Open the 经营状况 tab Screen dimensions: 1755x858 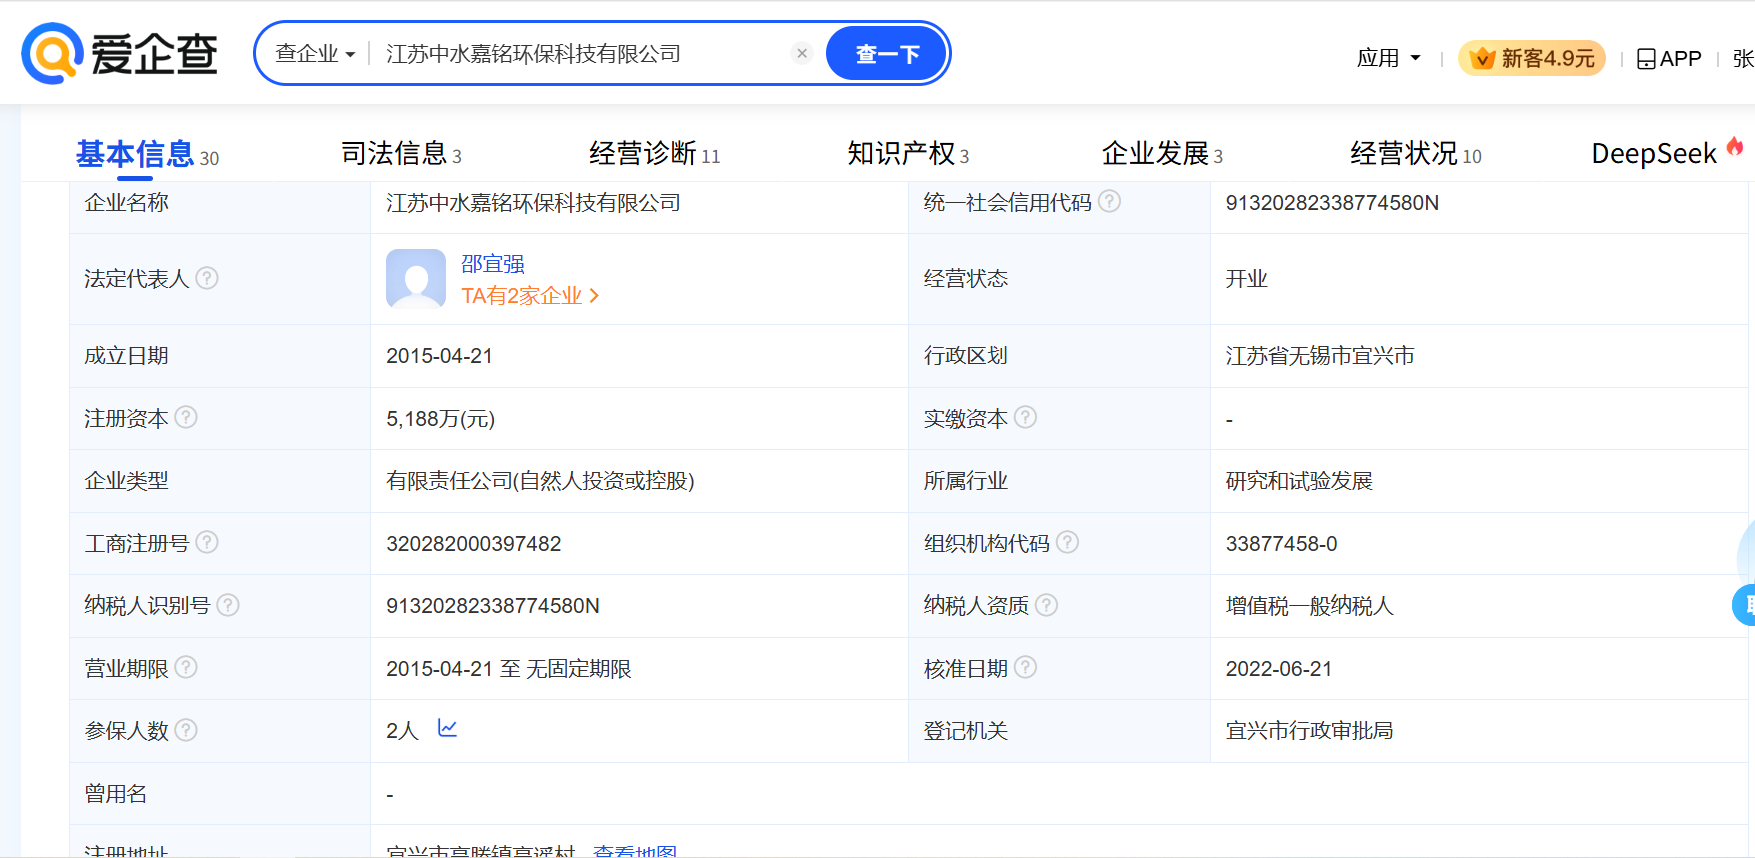[1416, 154]
